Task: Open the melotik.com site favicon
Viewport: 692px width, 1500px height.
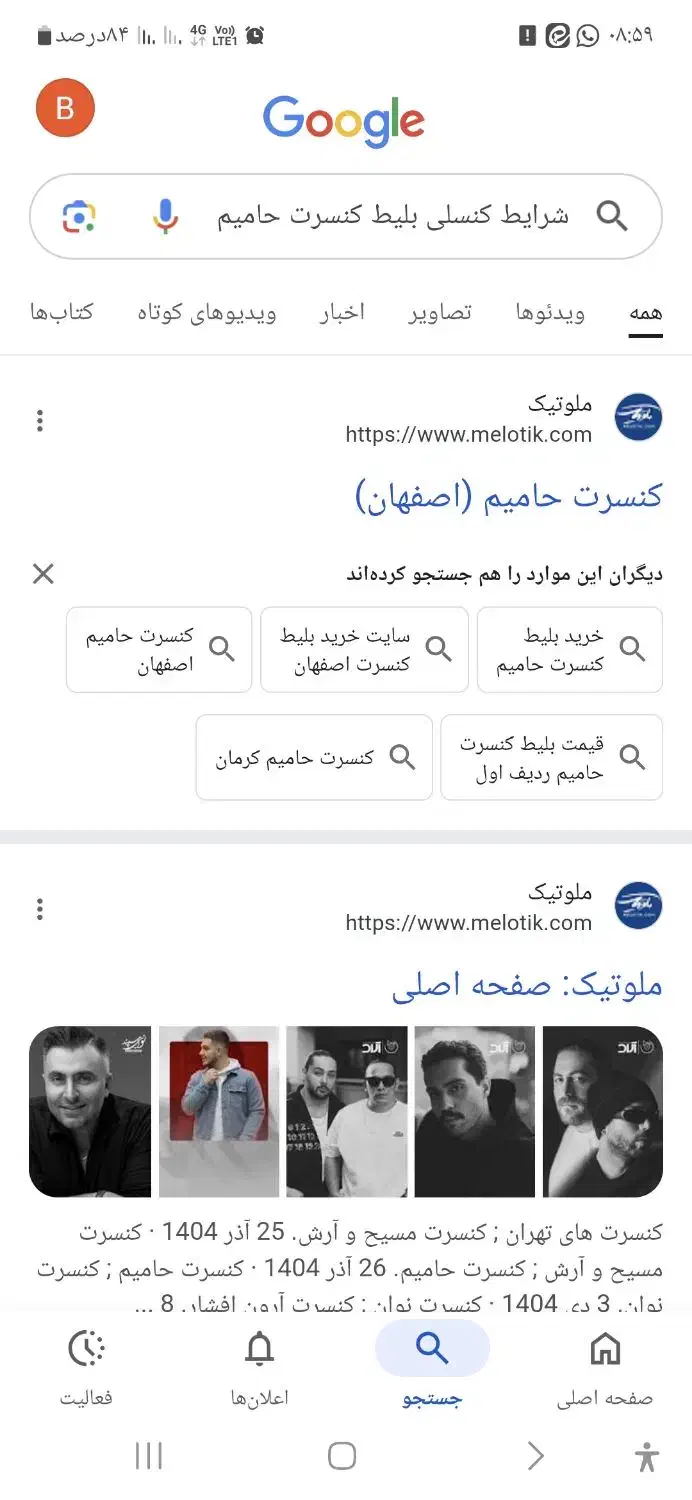Action: [638, 418]
